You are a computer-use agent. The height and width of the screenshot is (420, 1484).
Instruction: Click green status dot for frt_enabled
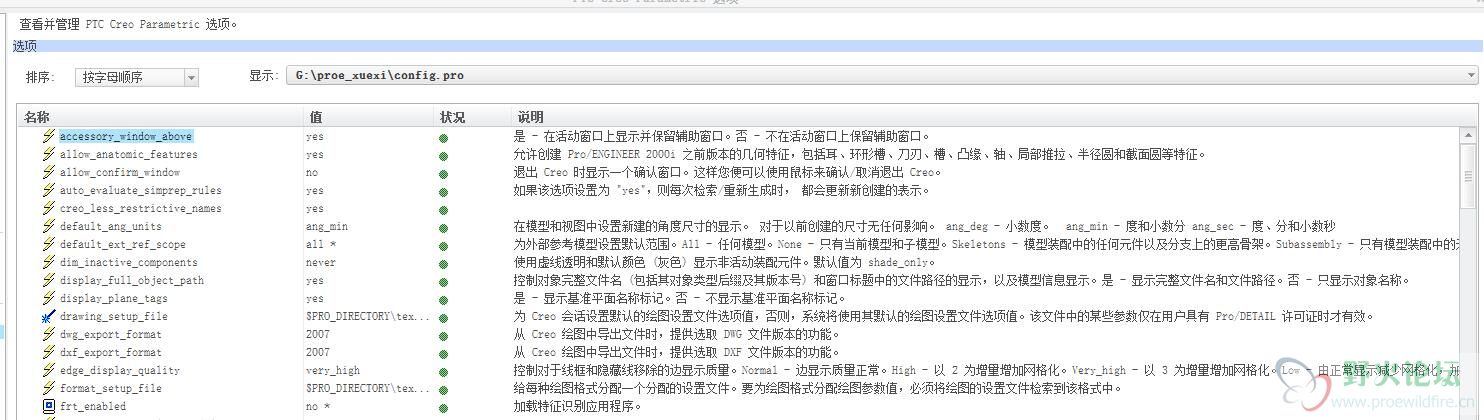(443, 407)
